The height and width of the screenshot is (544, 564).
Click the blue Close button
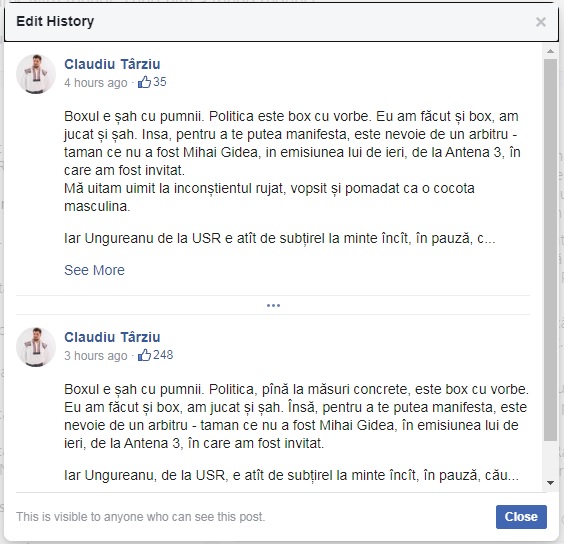pyautogui.click(x=521, y=517)
